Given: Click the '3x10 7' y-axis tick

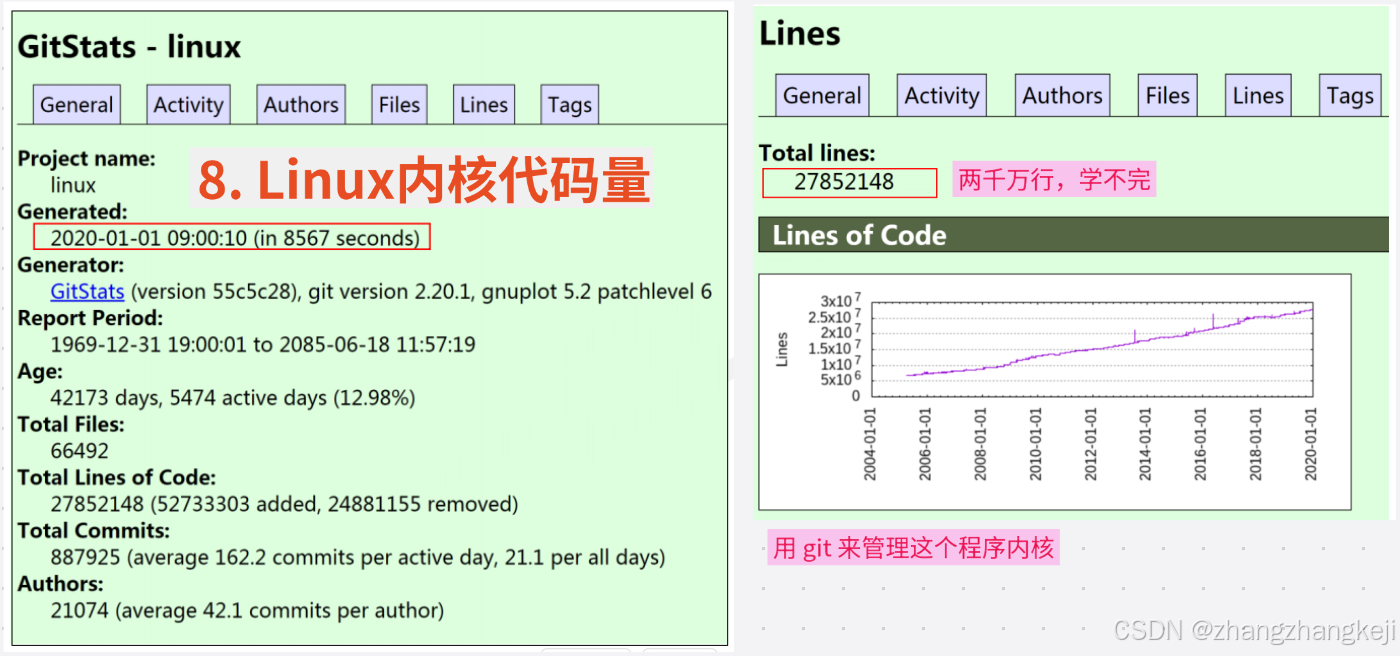Looking at the screenshot, I should coord(841,301).
